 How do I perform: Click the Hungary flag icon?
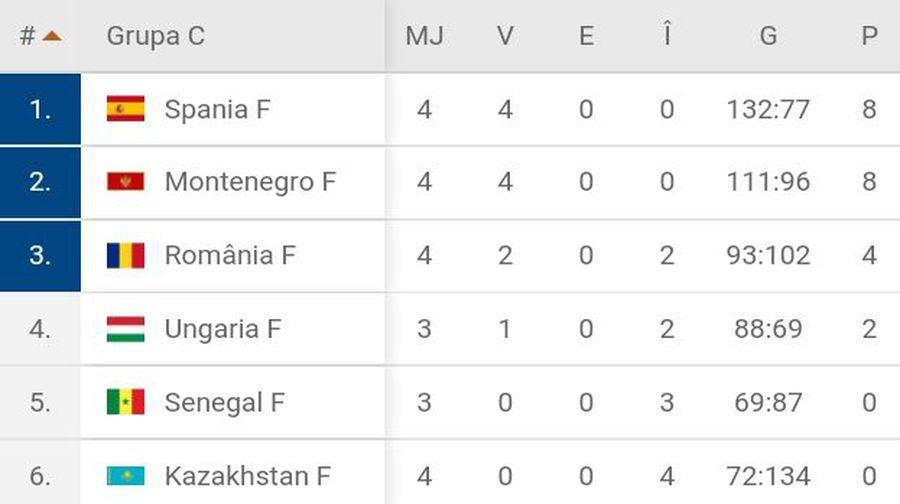click(126, 329)
